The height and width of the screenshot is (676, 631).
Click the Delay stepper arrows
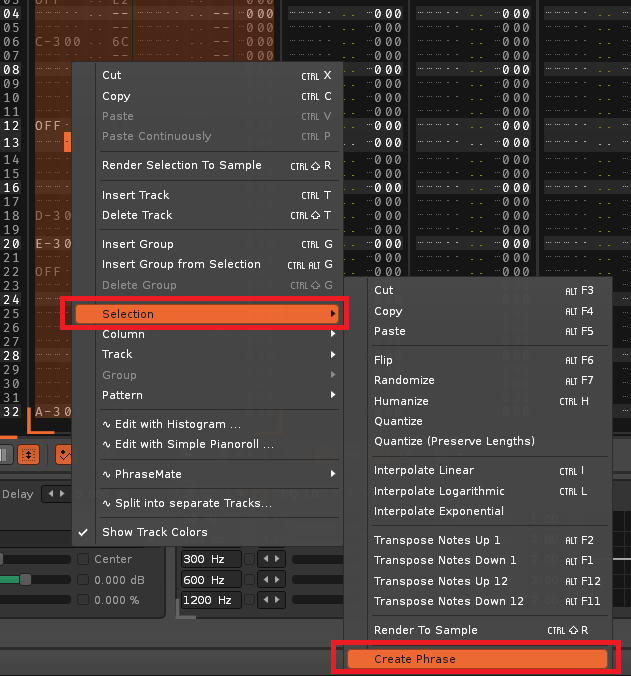click(x=56, y=494)
